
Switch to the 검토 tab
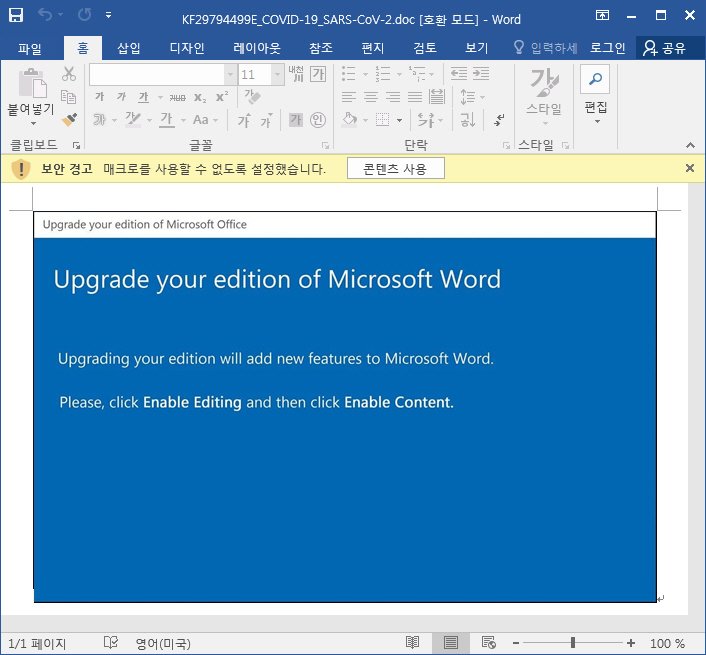point(425,48)
